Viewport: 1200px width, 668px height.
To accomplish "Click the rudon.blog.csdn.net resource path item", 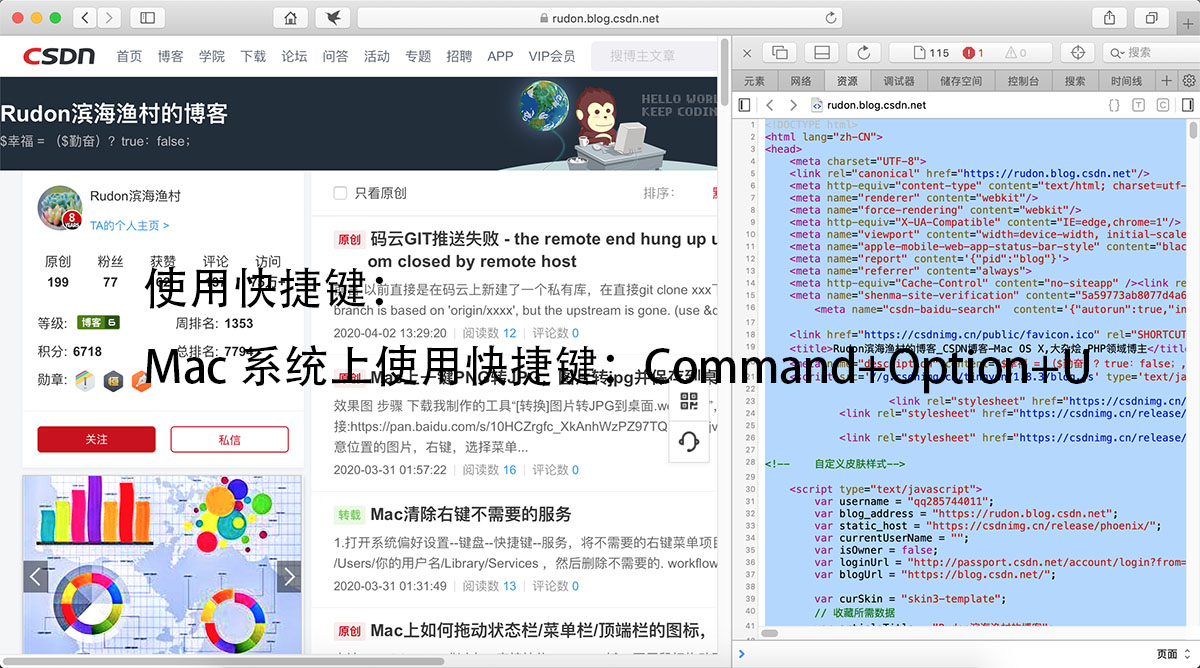I will tap(868, 105).
